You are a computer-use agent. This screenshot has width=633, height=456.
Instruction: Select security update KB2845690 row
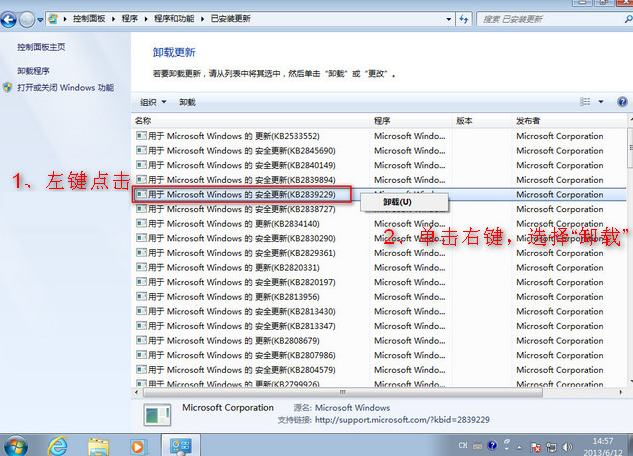pyautogui.click(x=379, y=151)
